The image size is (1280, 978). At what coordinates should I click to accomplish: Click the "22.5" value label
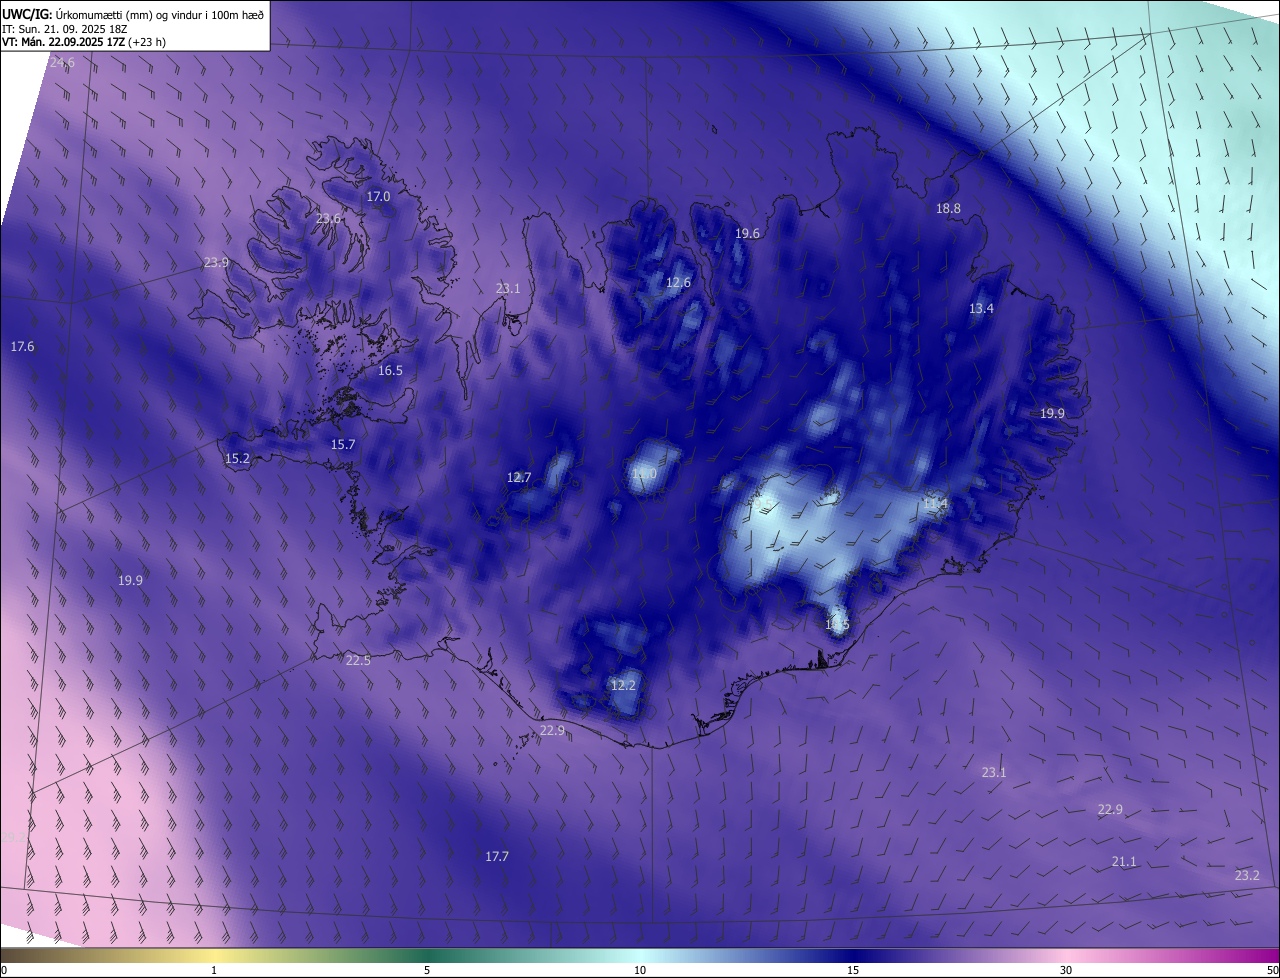(x=358, y=661)
